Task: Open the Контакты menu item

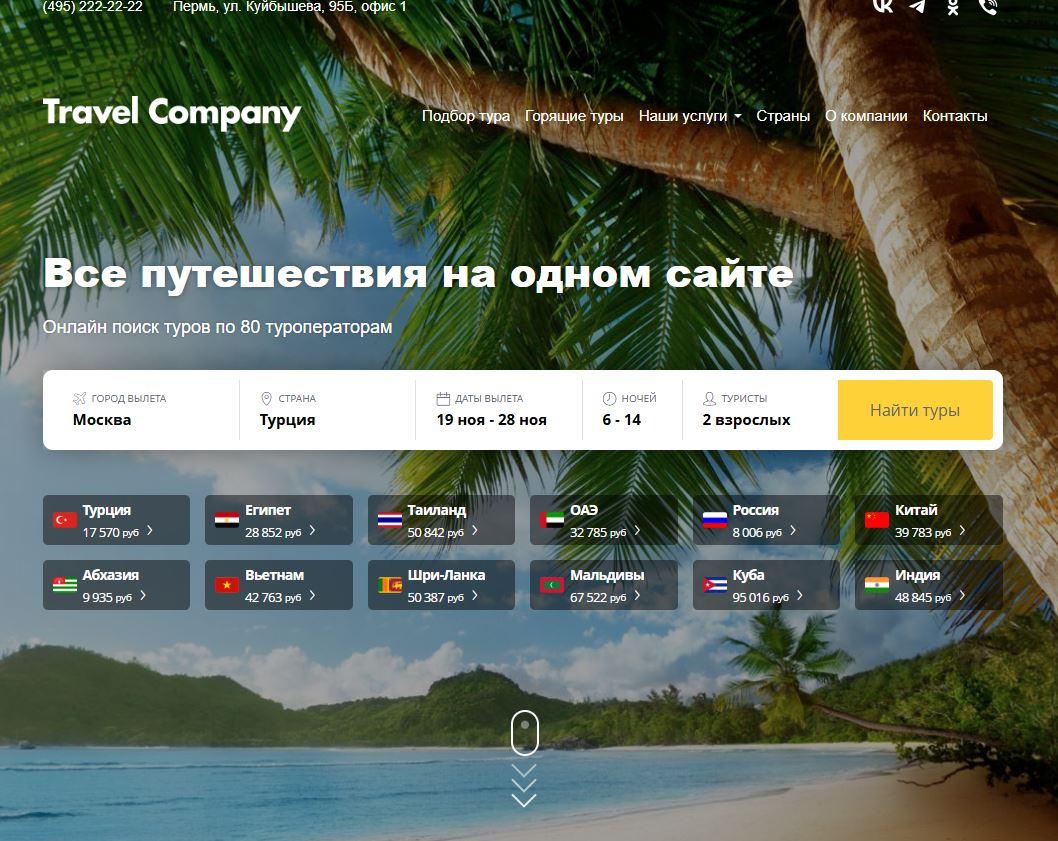Action: (x=954, y=116)
